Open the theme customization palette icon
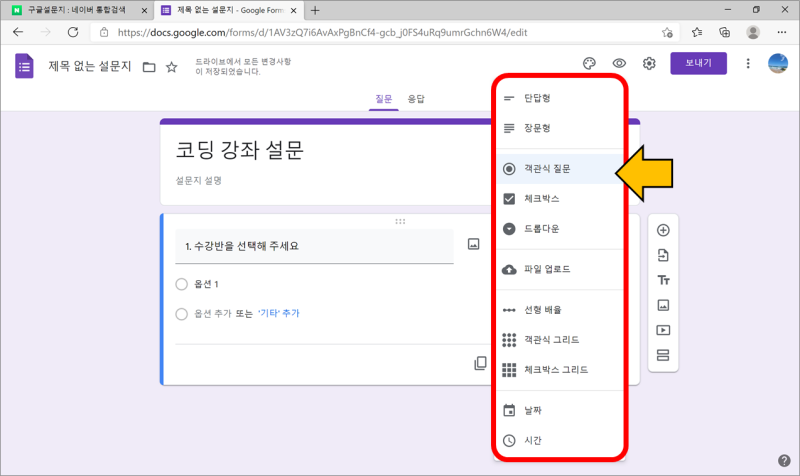 click(589, 63)
